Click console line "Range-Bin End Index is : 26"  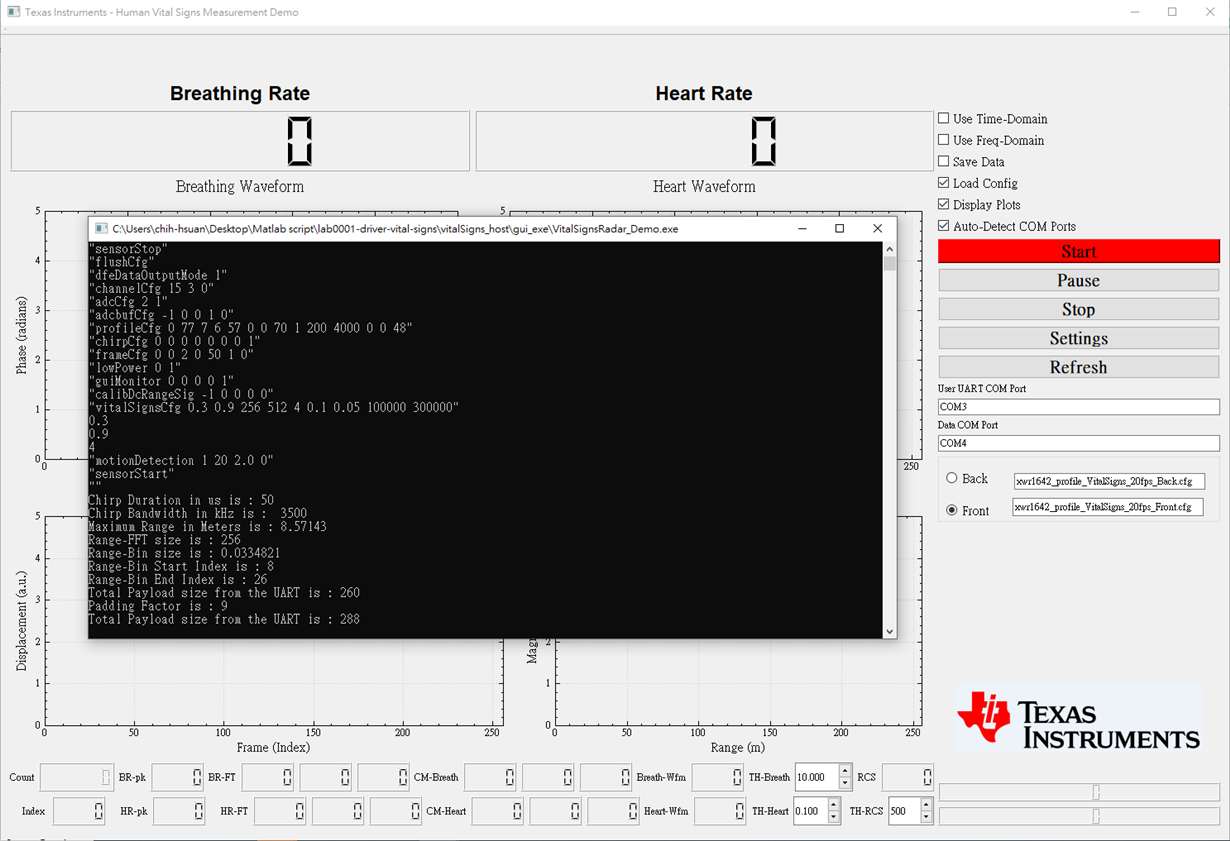(x=177, y=579)
